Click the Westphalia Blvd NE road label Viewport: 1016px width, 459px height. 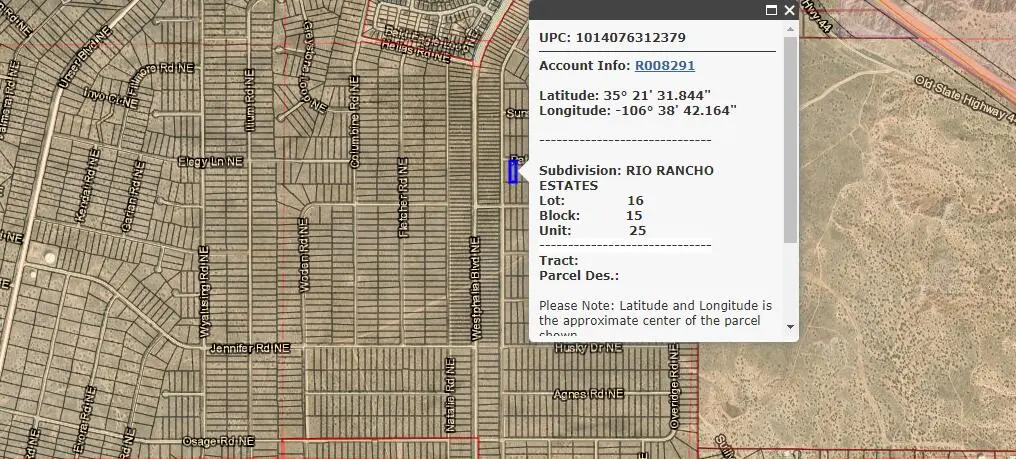coord(476,288)
